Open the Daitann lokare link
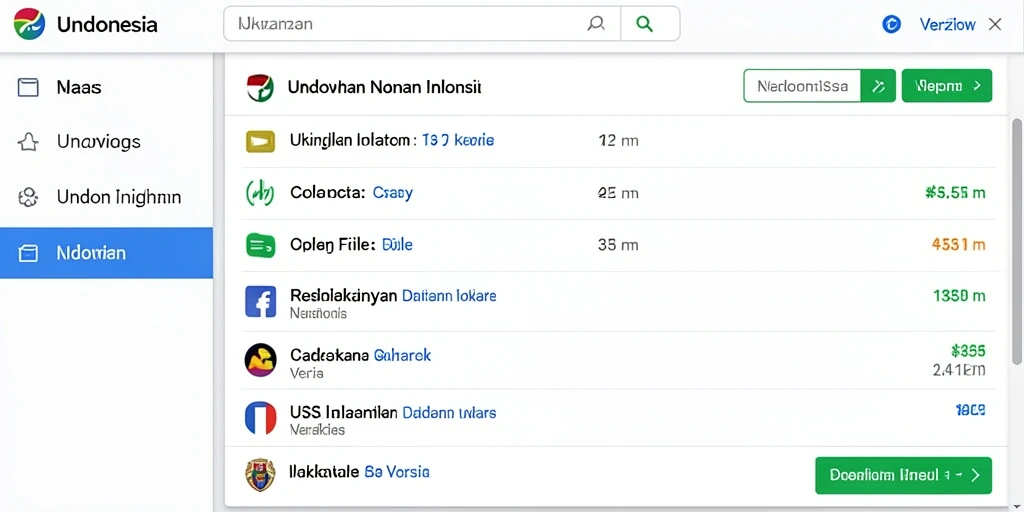The height and width of the screenshot is (512, 1024). click(x=449, y=295)
